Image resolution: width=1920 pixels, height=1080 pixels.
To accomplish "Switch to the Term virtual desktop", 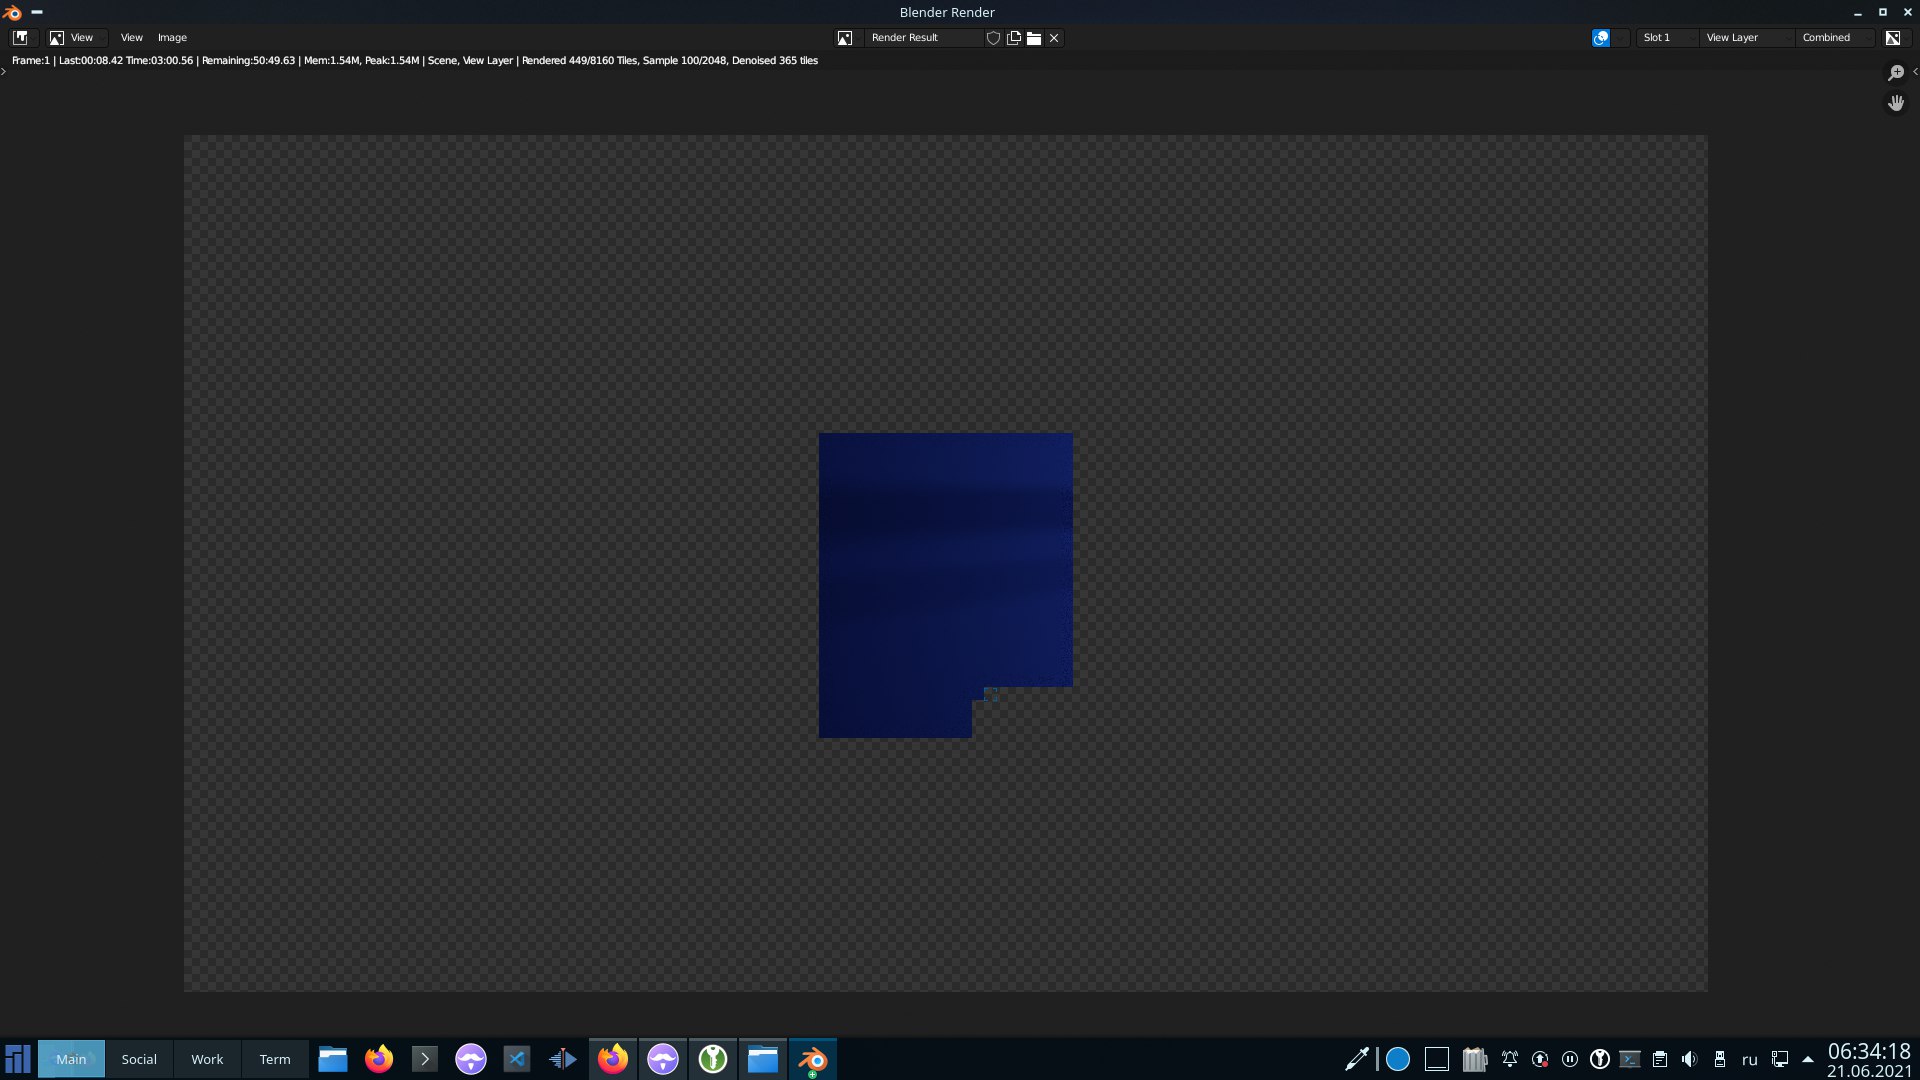I will click(275, 1059).
